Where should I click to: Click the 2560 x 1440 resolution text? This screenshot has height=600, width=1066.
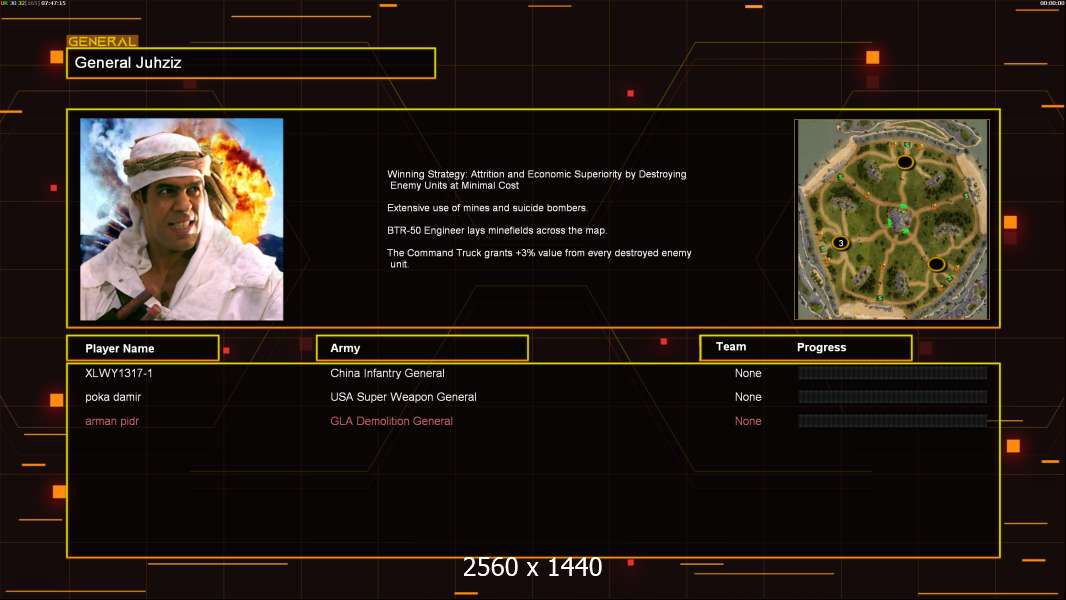[x=532, y=567]
